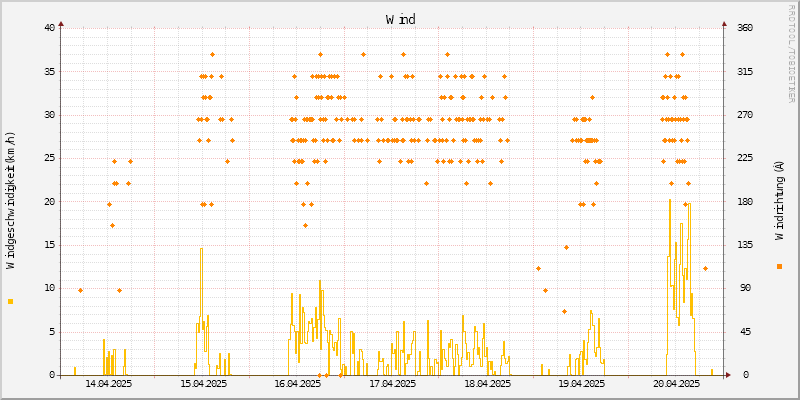
Task: Select the 19.04.2025 date label
Action: [582, 383]
